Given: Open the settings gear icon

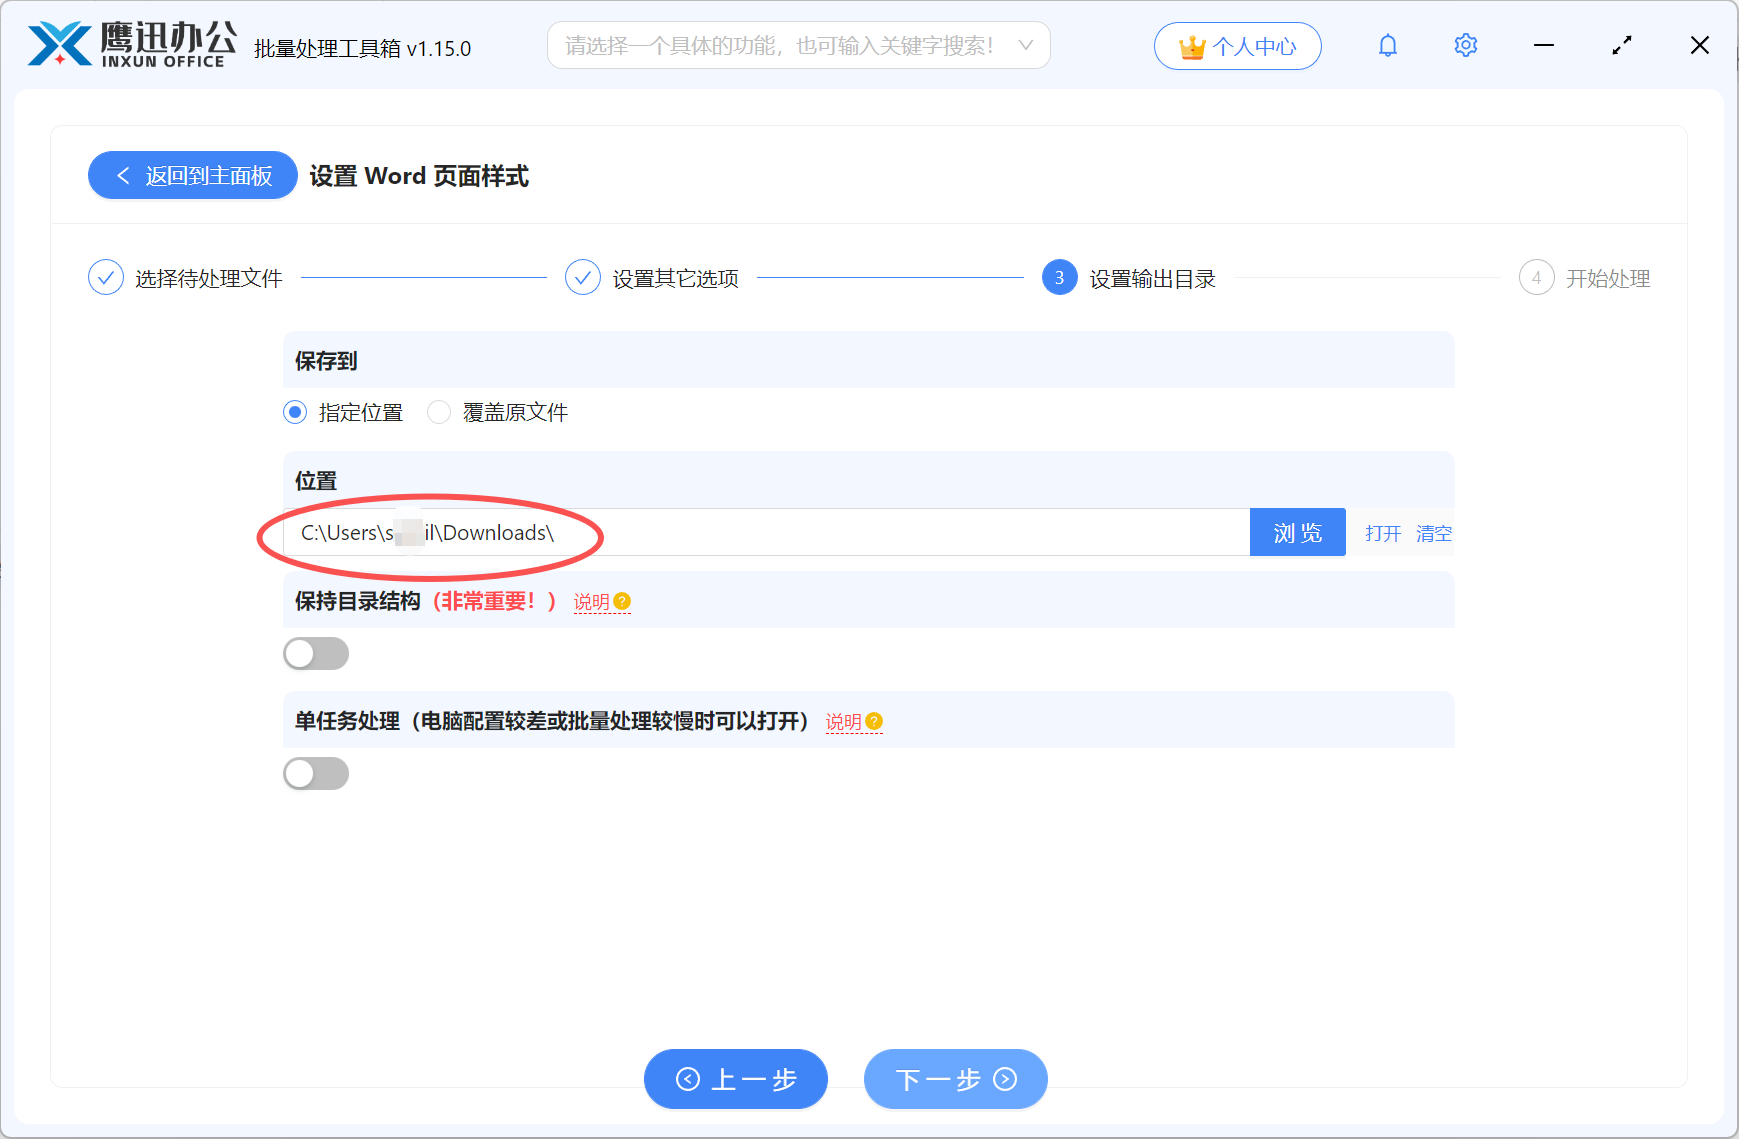Looking at the screenshot, I should click(1465, 45).
